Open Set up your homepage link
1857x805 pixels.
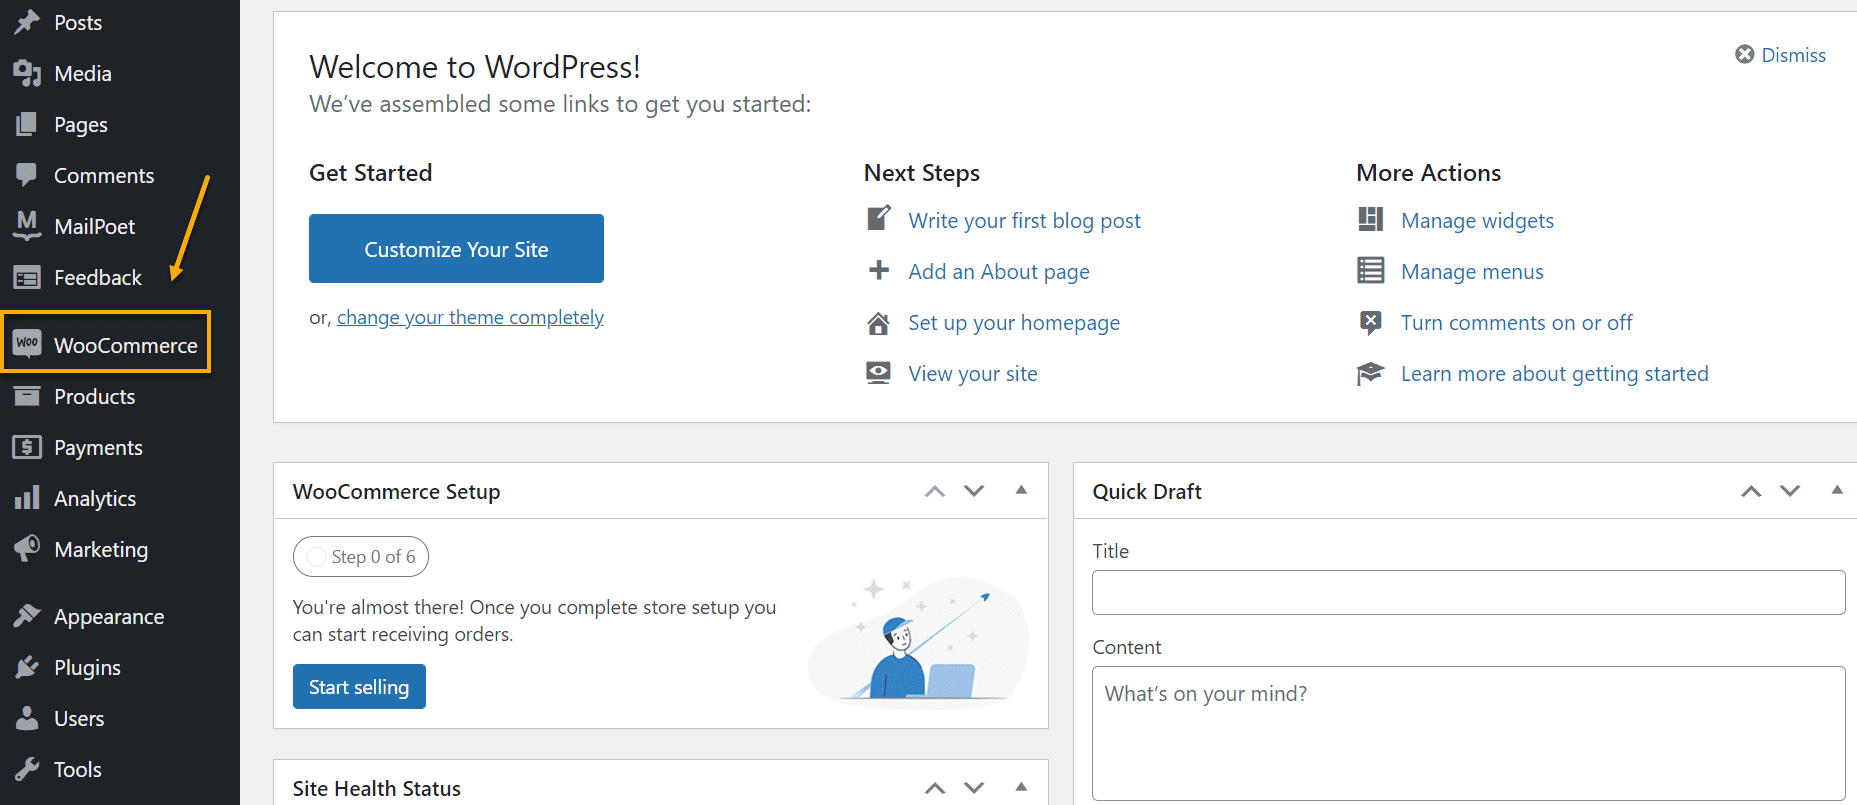1014,322
